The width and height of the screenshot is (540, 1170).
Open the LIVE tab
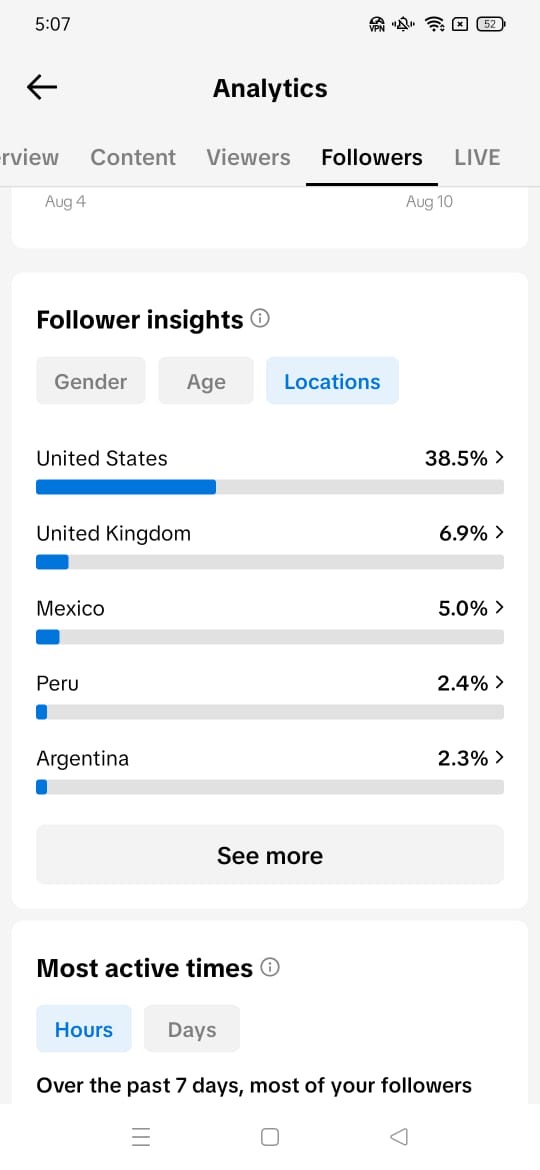point(477,157)
